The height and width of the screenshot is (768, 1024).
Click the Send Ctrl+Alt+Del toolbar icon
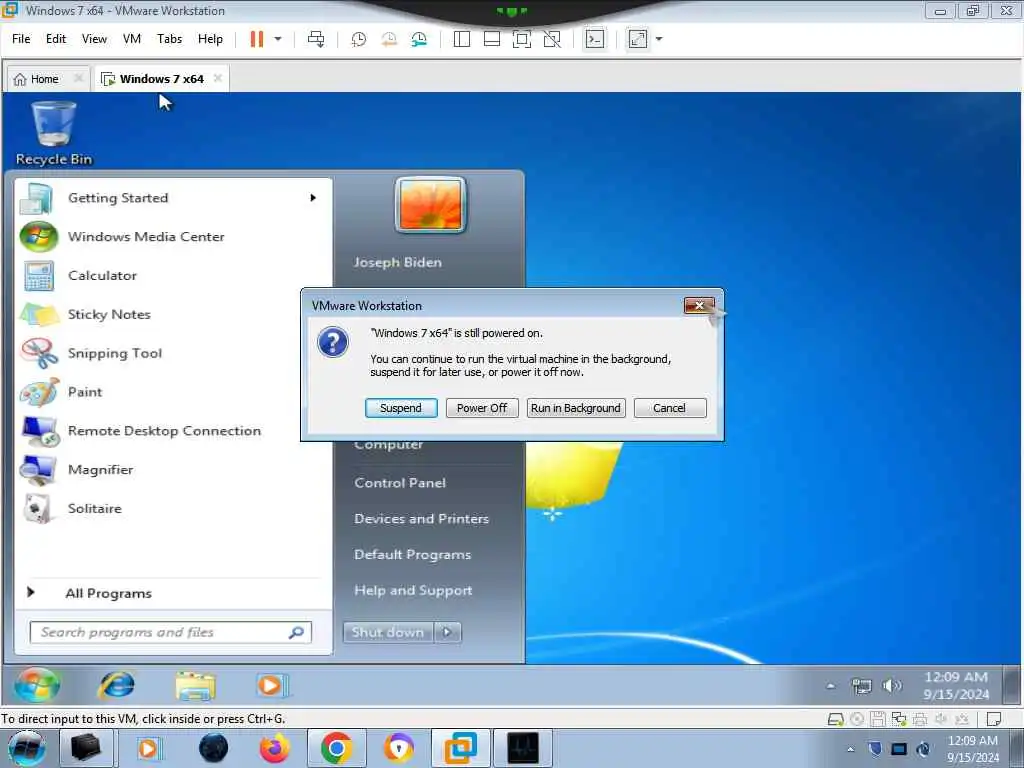point(316,39)
